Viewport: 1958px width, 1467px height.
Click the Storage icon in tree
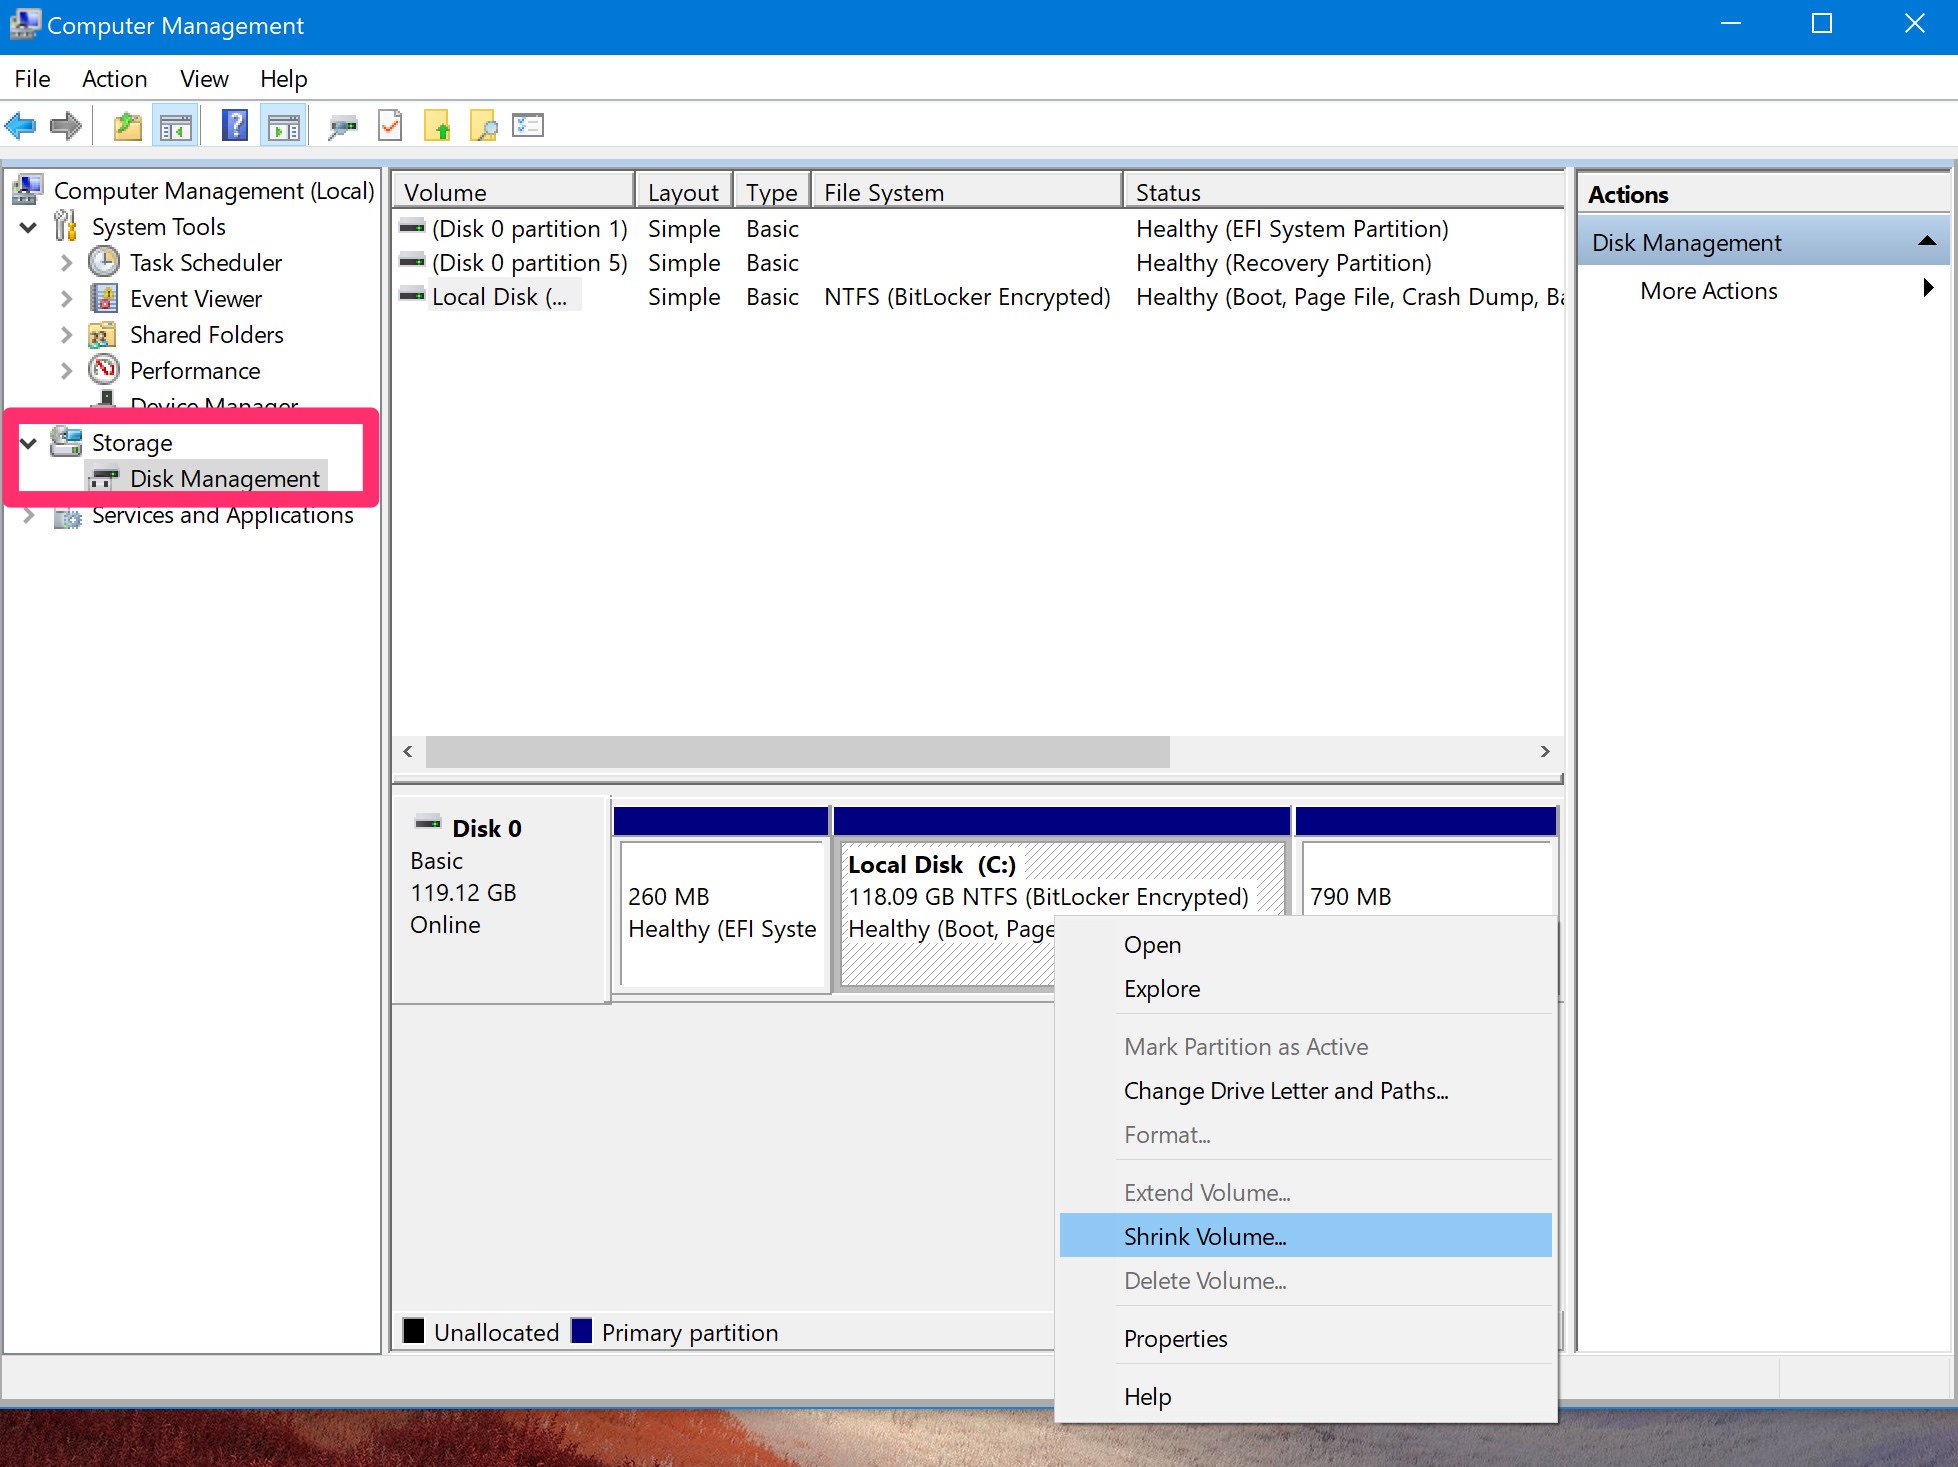[66, 441]
